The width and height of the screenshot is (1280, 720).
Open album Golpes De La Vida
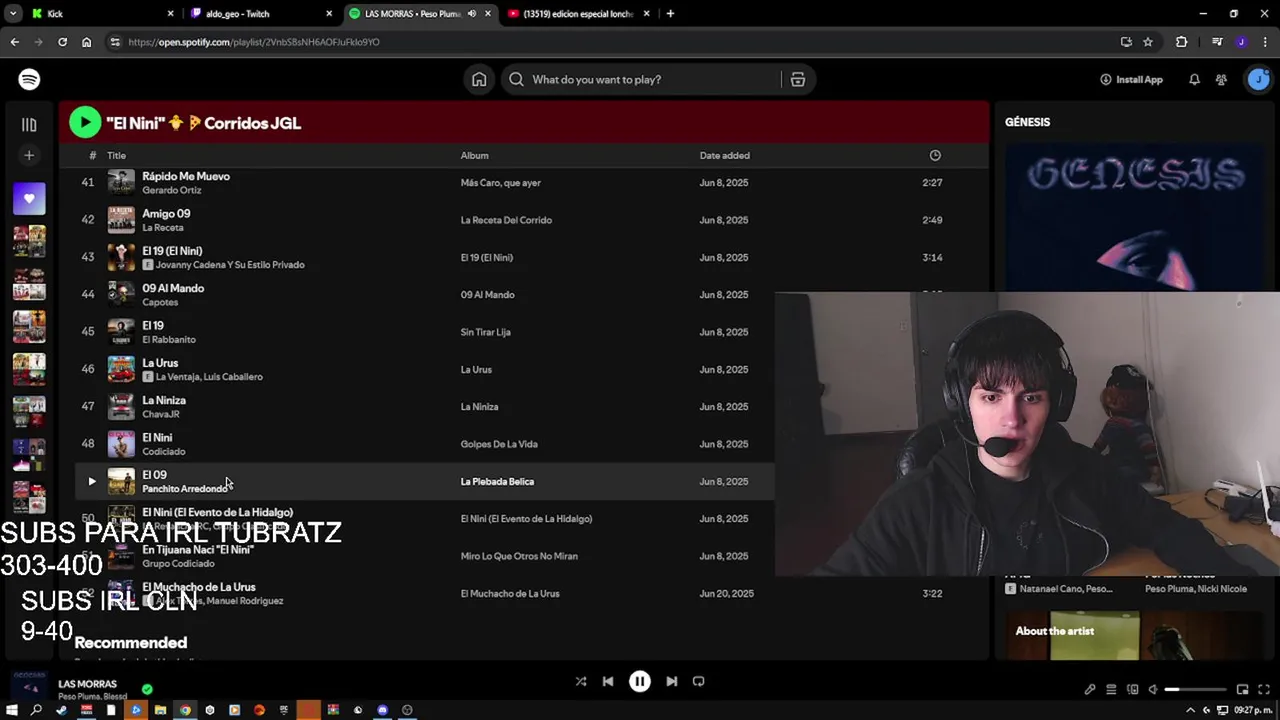click(x=499, y=444)
